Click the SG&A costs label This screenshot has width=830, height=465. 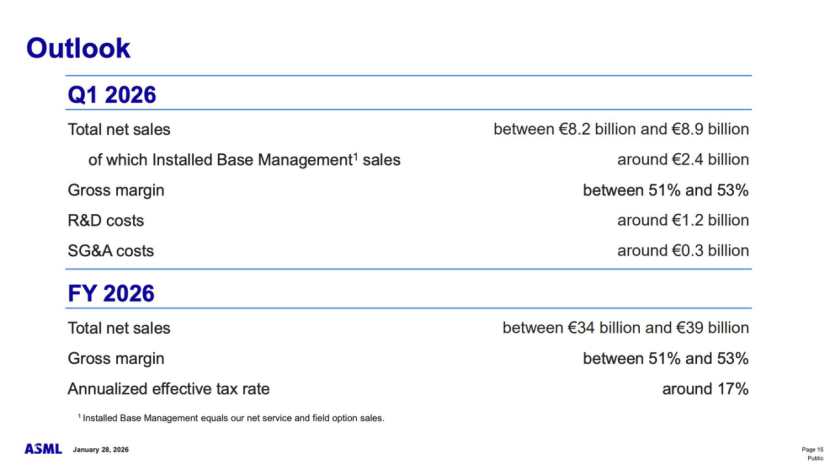tap(110, 251)
